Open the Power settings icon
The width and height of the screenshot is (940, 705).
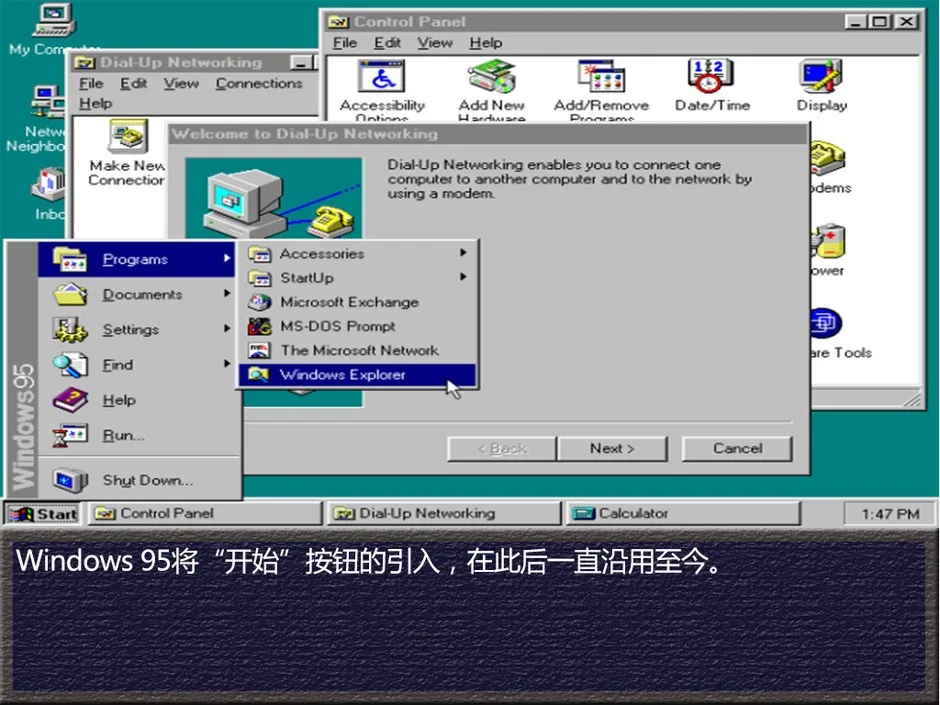(829, 242)
